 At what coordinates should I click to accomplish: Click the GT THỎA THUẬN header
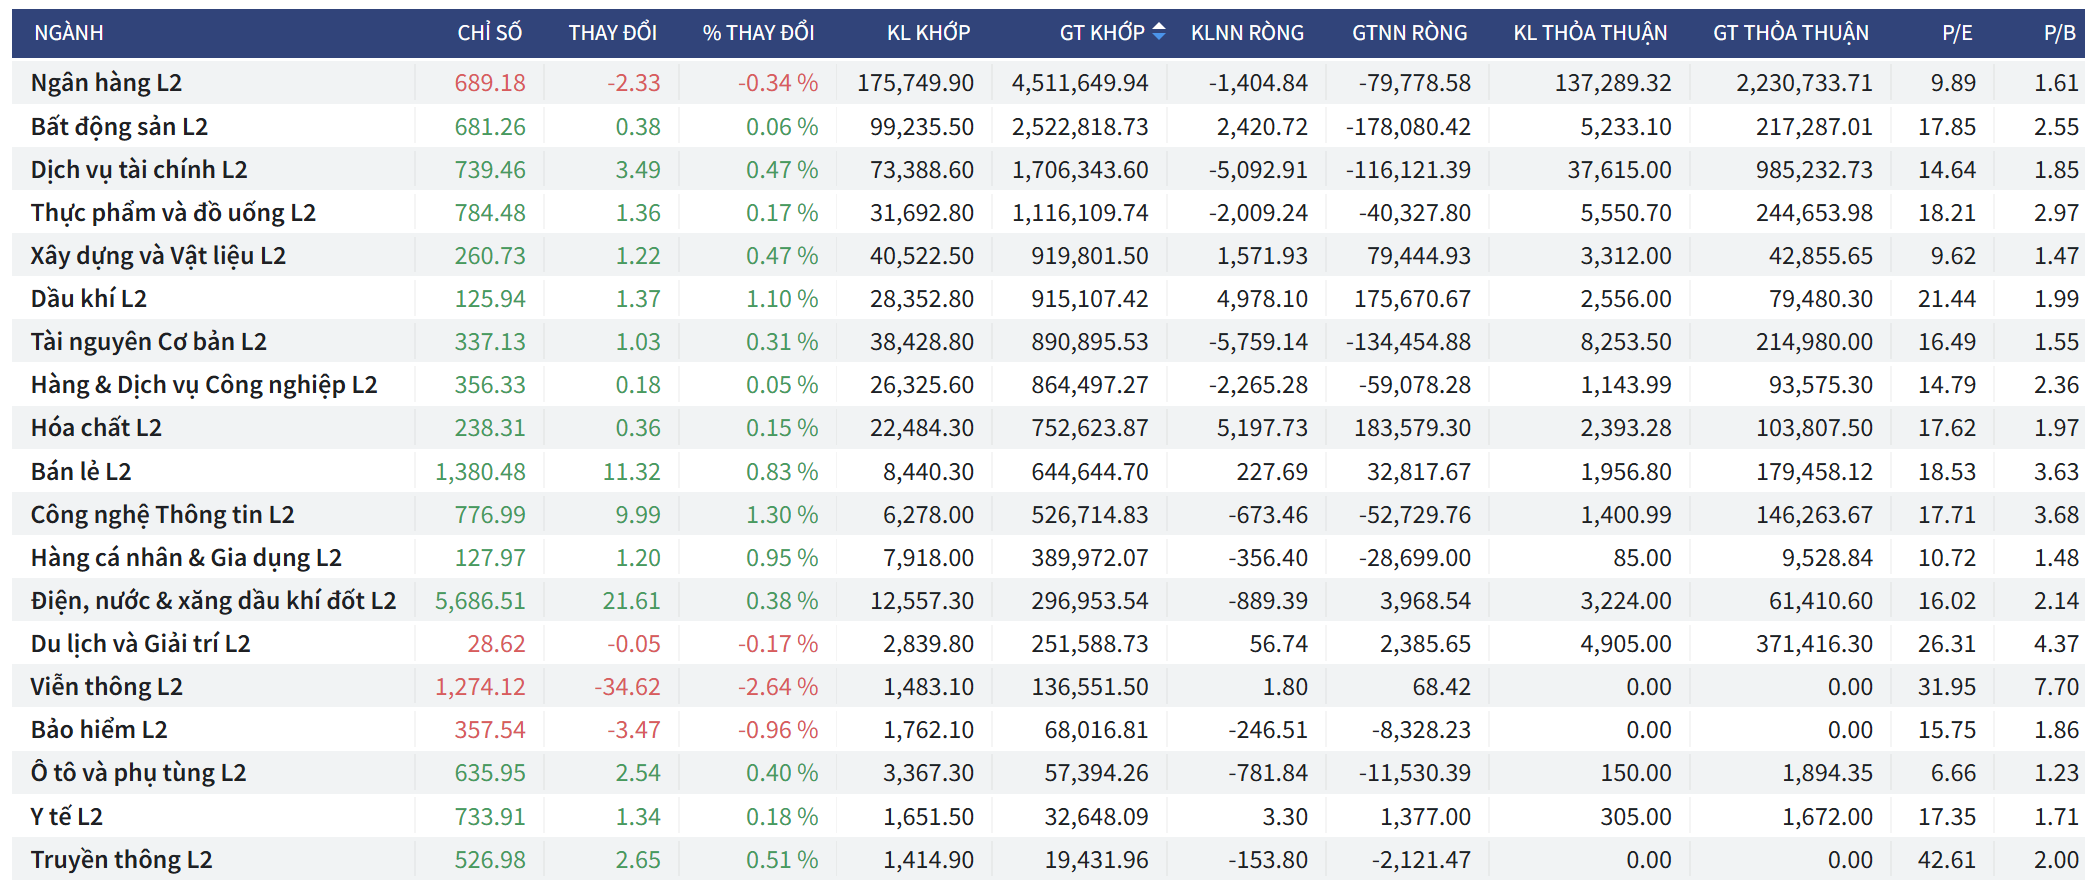coord(1790,33)
